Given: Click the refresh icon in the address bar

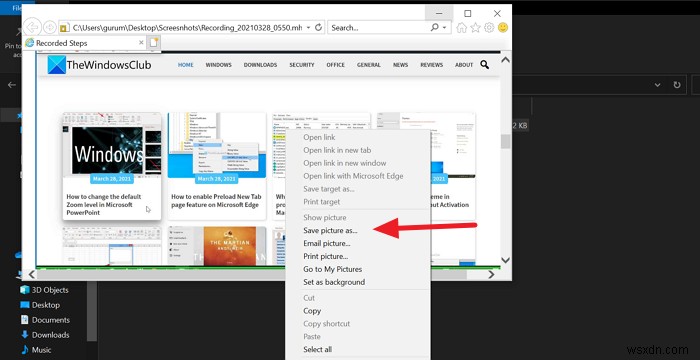Looking at the screenshot, I should (318, 28).
